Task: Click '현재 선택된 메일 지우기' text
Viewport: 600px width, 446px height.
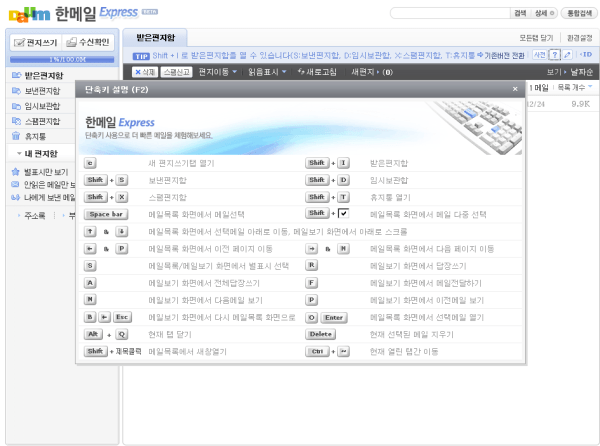Action: (411, 335)
